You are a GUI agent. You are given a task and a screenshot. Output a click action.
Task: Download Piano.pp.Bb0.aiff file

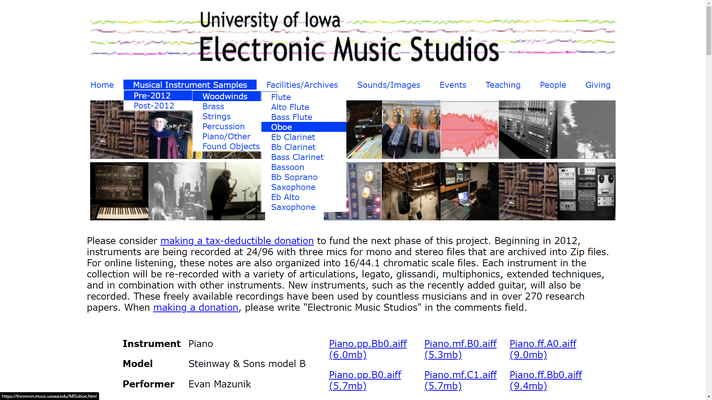point(368,349)
